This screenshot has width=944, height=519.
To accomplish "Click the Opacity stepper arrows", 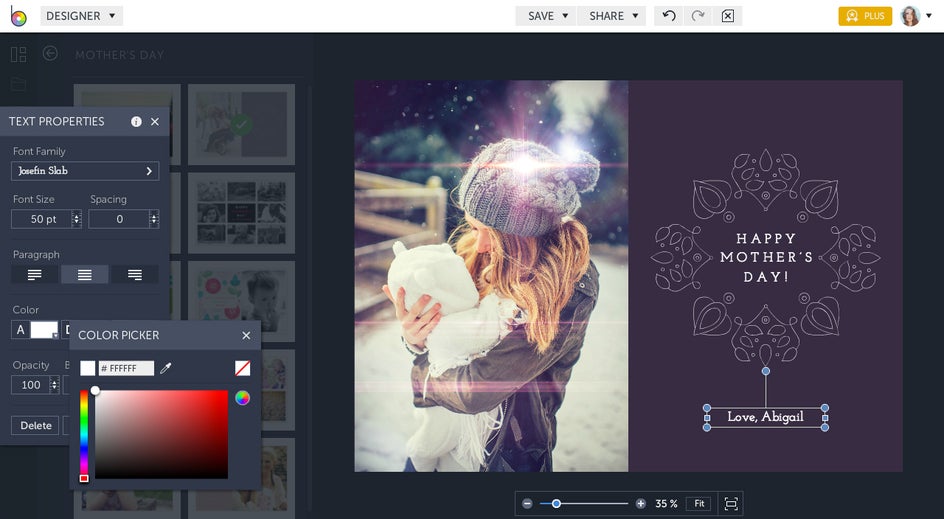I will [x=55, y=385].
